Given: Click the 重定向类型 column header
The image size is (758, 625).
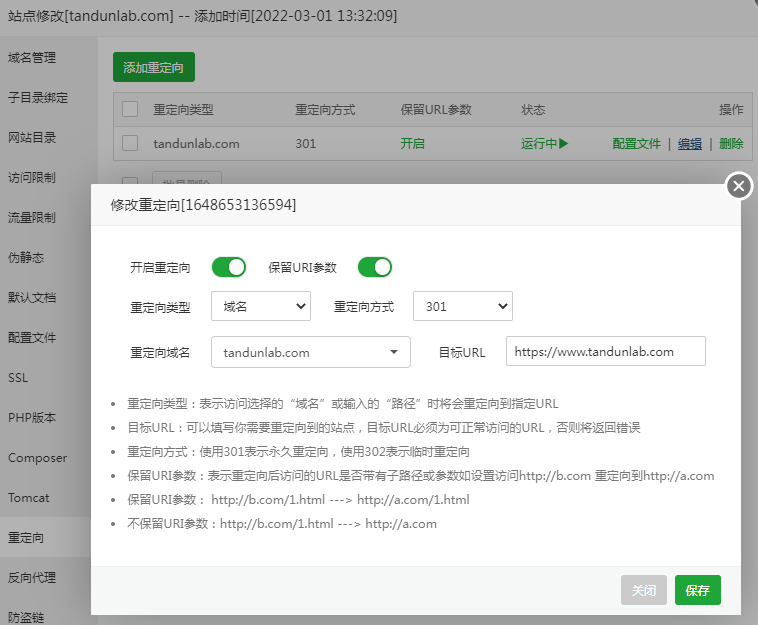Looking at the screenshot, I should tap(183, 110).
